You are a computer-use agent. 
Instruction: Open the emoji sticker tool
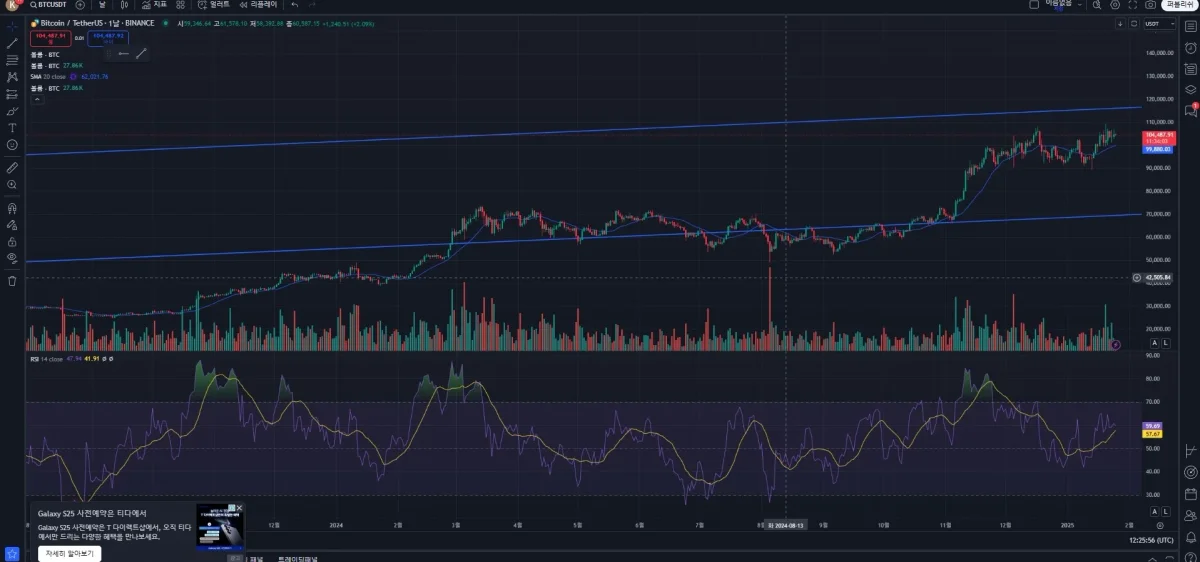12,145
